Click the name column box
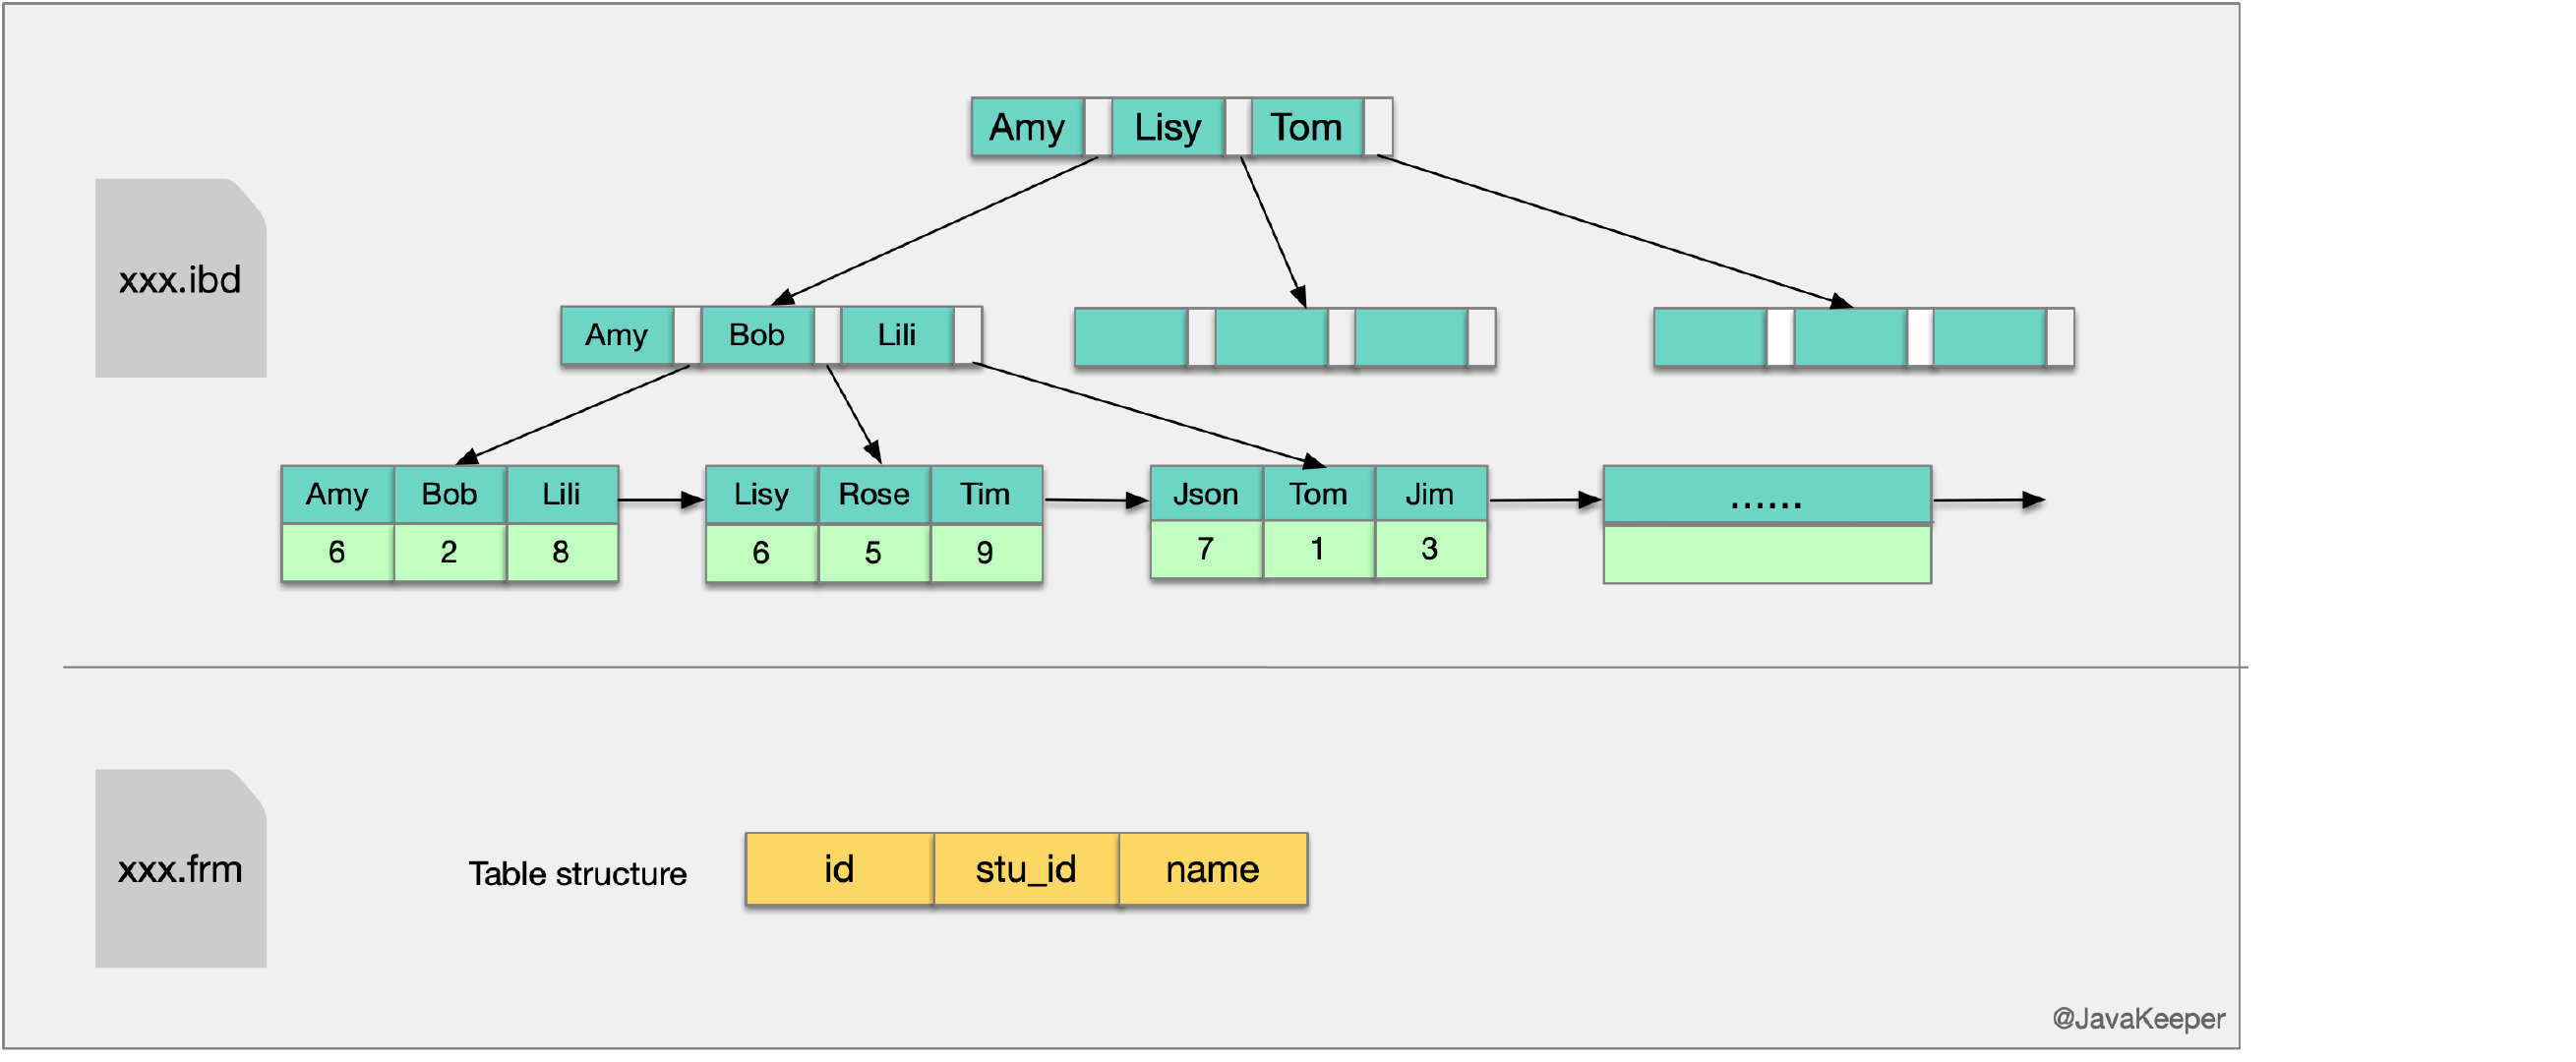The width and height of the screenshot is (2576, 1062). [1212, 869]
